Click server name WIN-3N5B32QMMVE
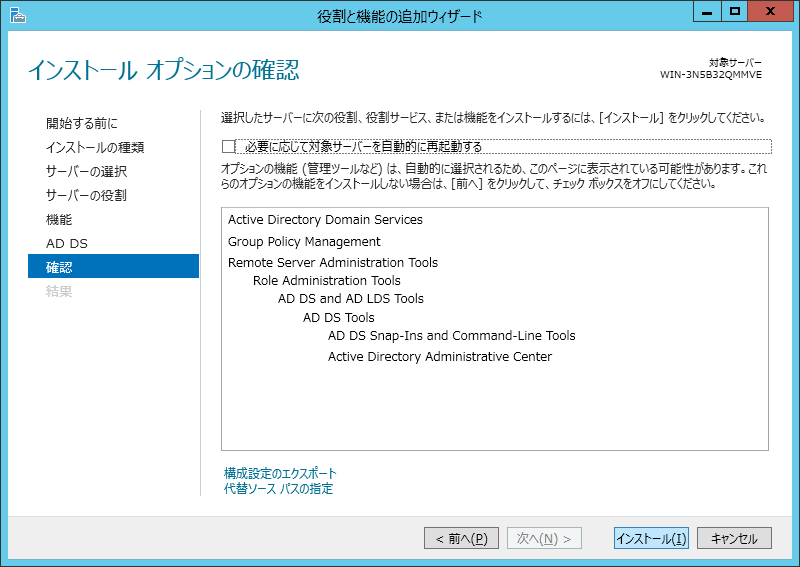This screenshot has height=567, width=800. [711, 75]
